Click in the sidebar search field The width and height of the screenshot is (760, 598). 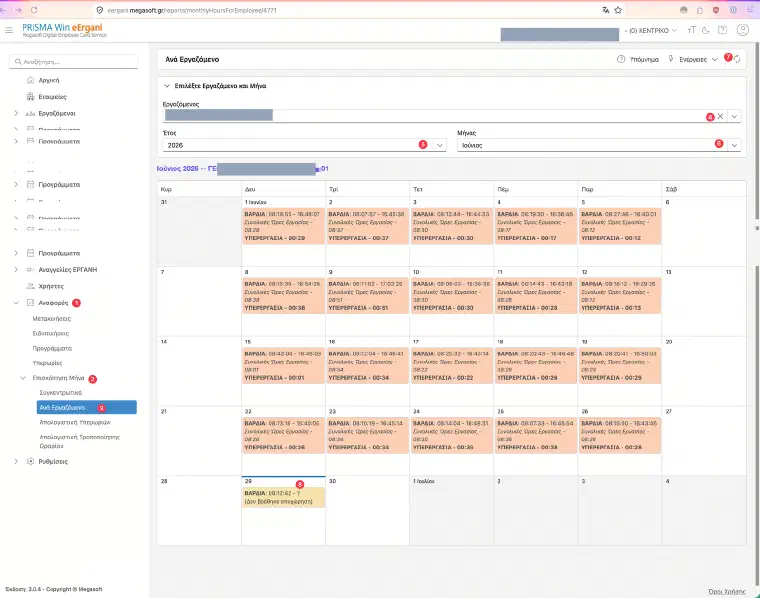pos(74,62)
